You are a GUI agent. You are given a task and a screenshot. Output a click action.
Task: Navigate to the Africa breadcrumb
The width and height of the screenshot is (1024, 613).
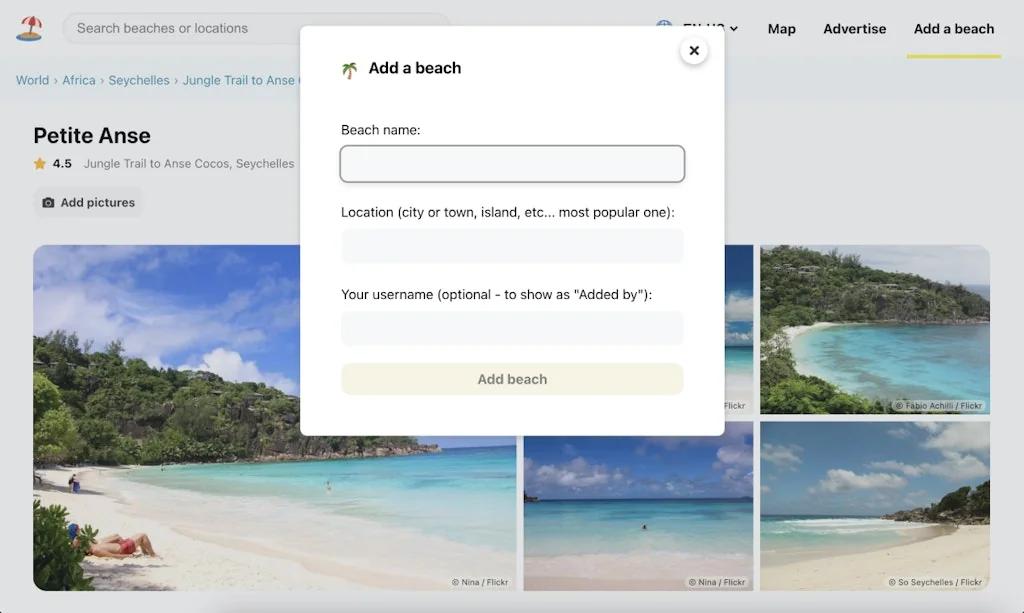point(78,80)
